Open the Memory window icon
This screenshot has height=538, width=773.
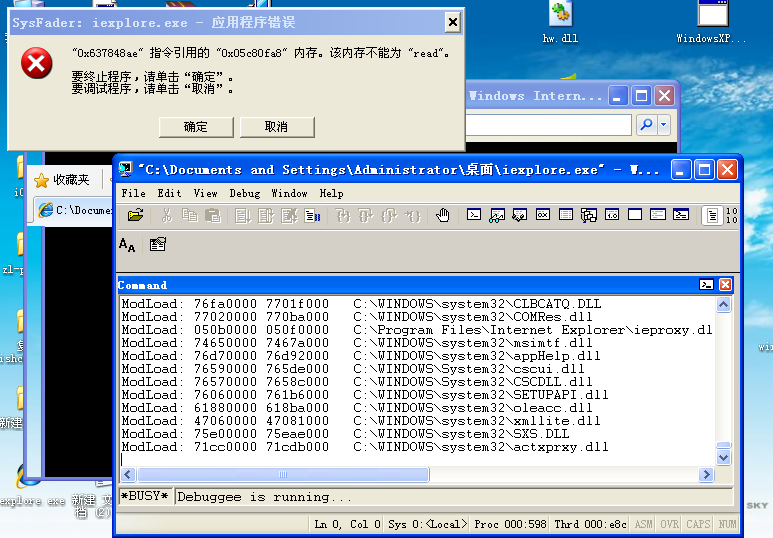coord(566,215)
